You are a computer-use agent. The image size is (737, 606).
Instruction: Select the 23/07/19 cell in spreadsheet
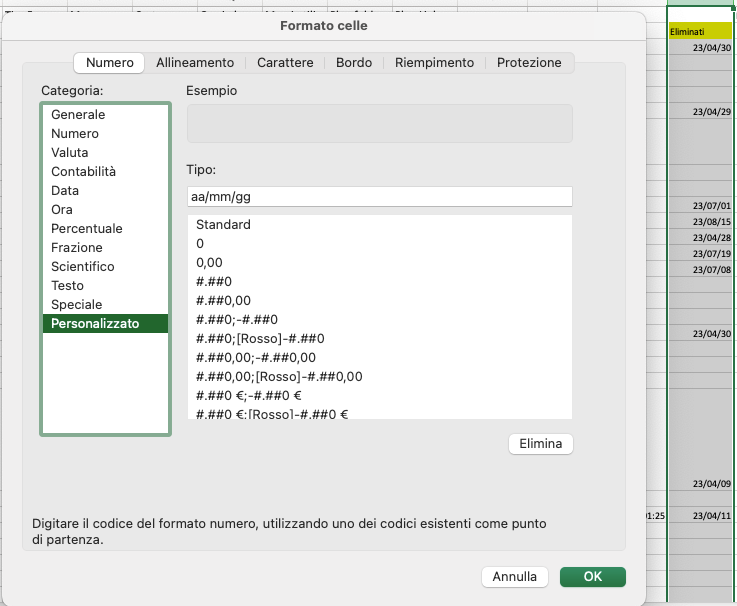pos(700,254)
